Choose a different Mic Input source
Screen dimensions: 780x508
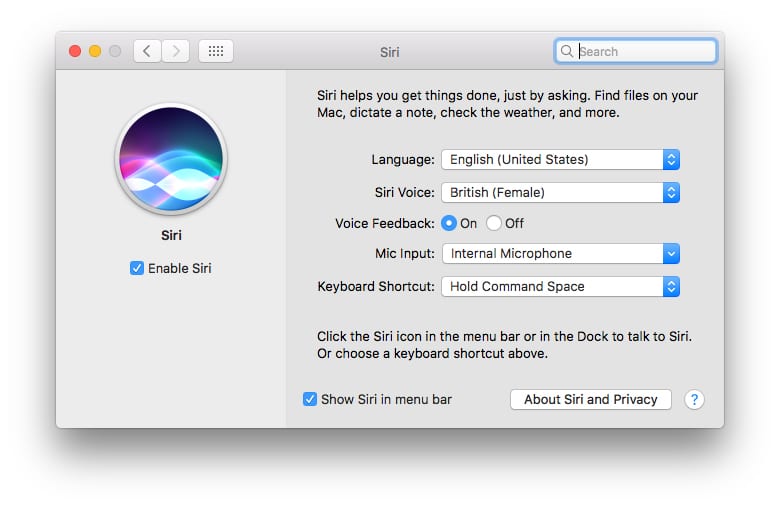click(x=560, y=254)
